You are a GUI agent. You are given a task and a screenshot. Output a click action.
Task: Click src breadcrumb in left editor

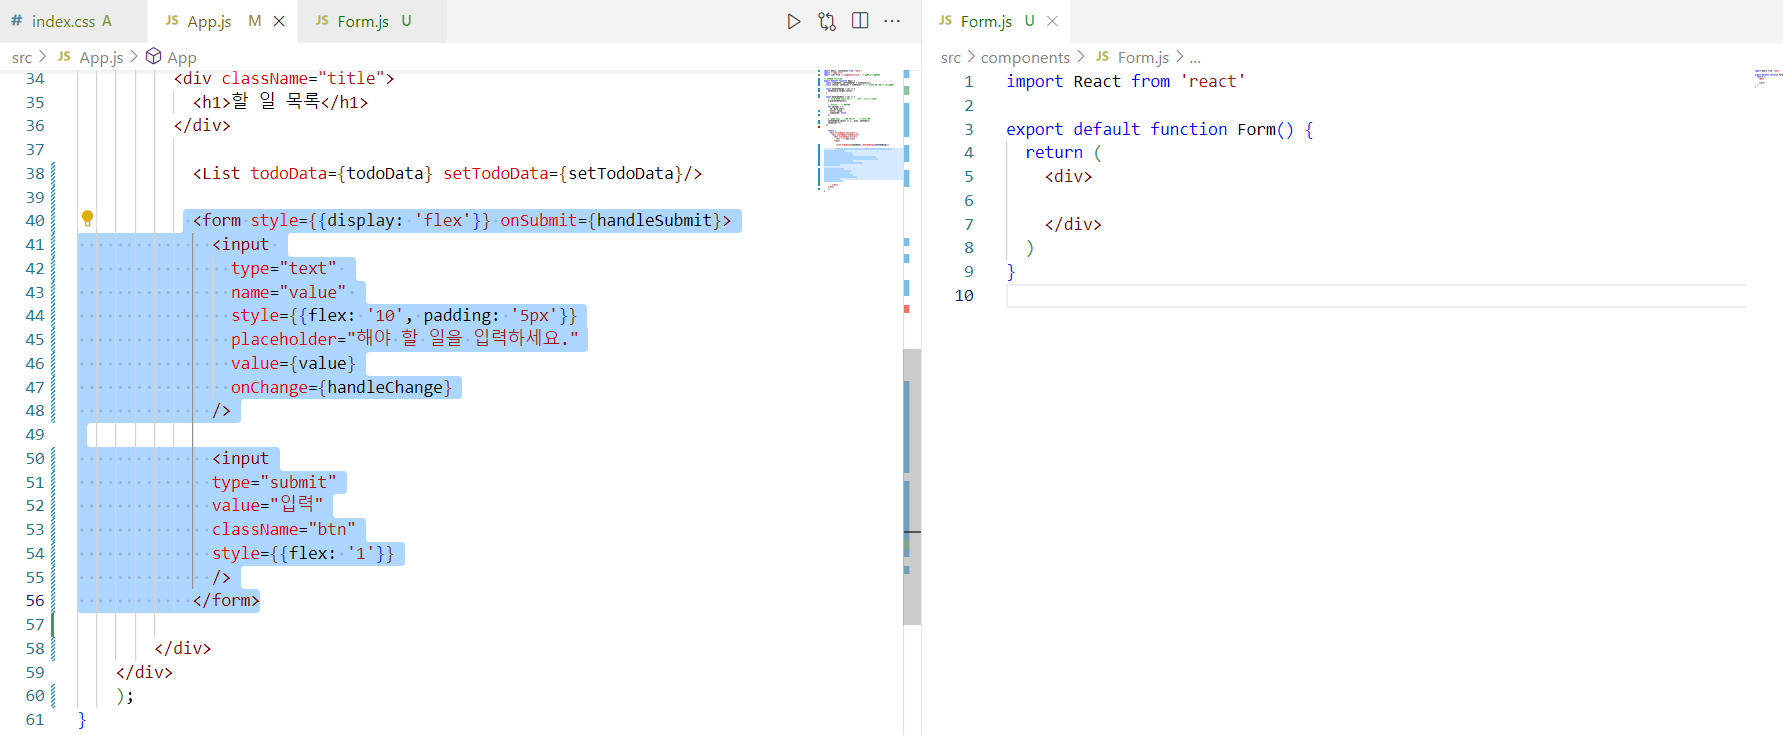(22, 57)
